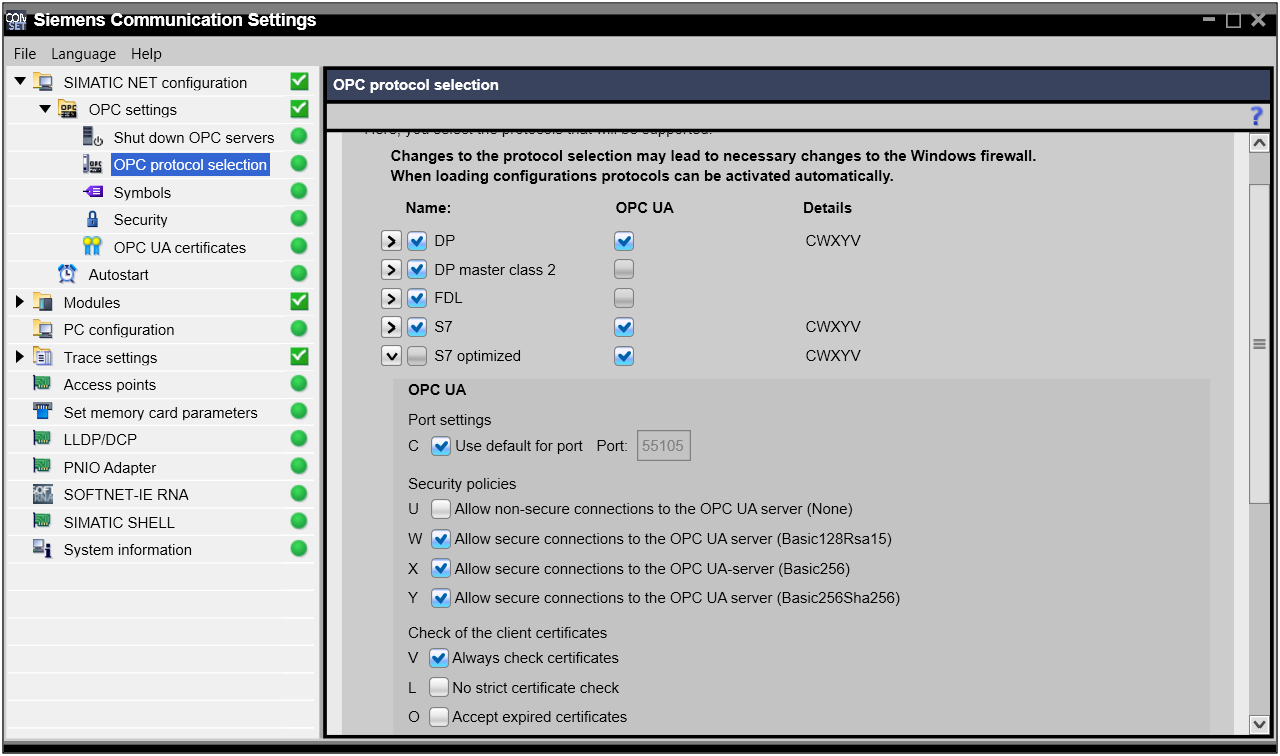
Task: Enable No strict certificate check
Action: (438, 688)
